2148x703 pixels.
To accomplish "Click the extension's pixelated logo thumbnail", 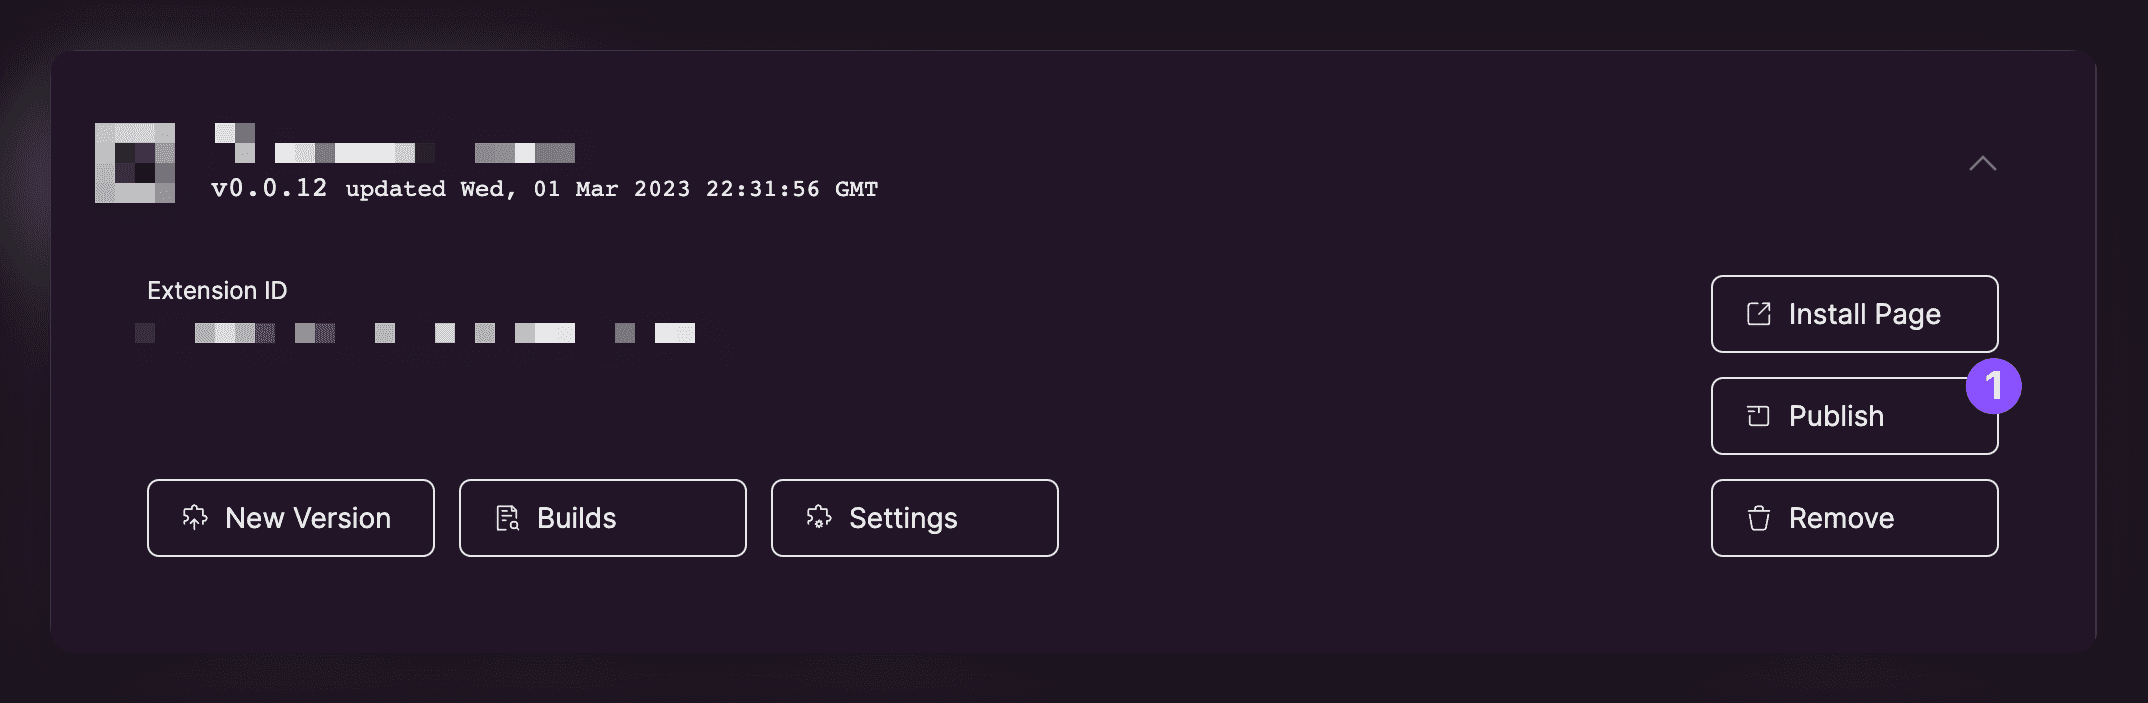I will click(x=135, y=163).
